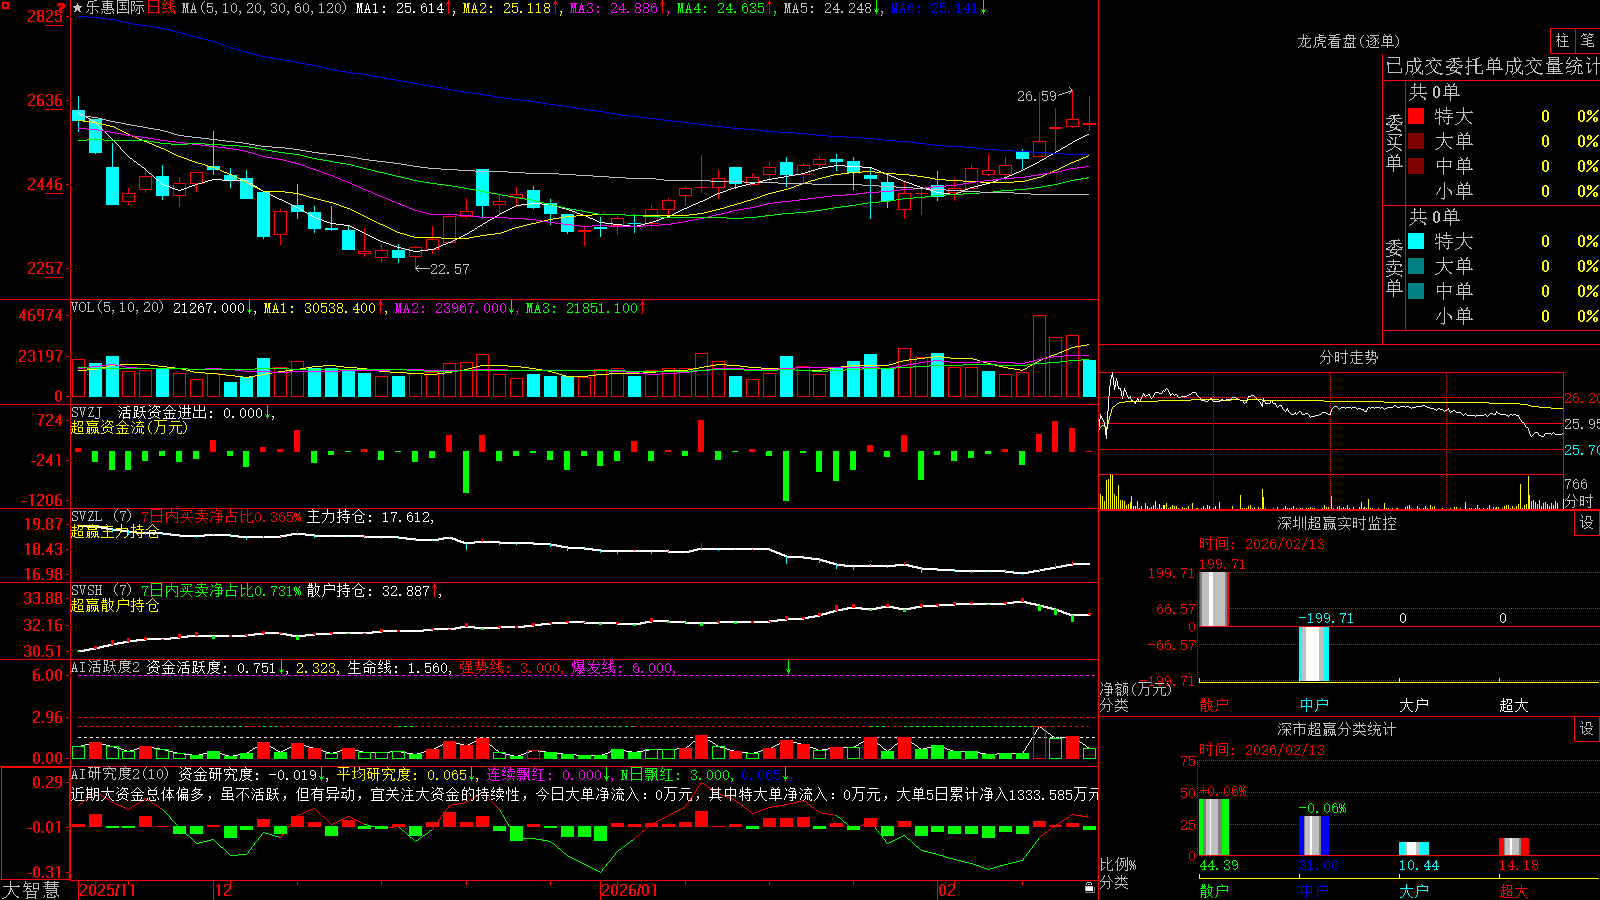
Task: Click the 委卖单 section label
Action: pyautogui.click(x=1394, y=267)
